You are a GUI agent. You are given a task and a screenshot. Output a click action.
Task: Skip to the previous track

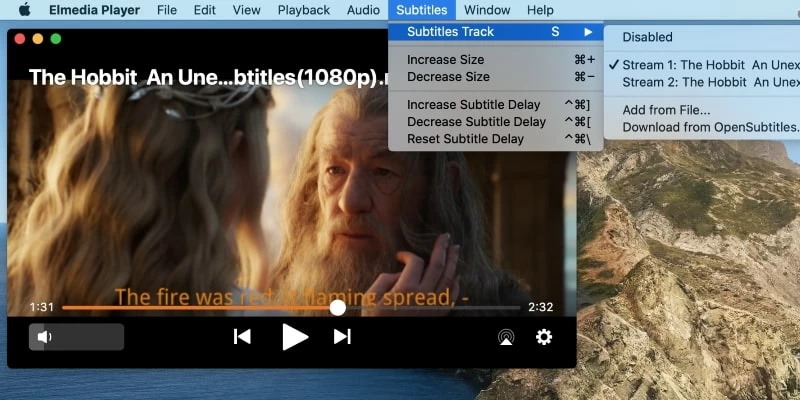242,337
